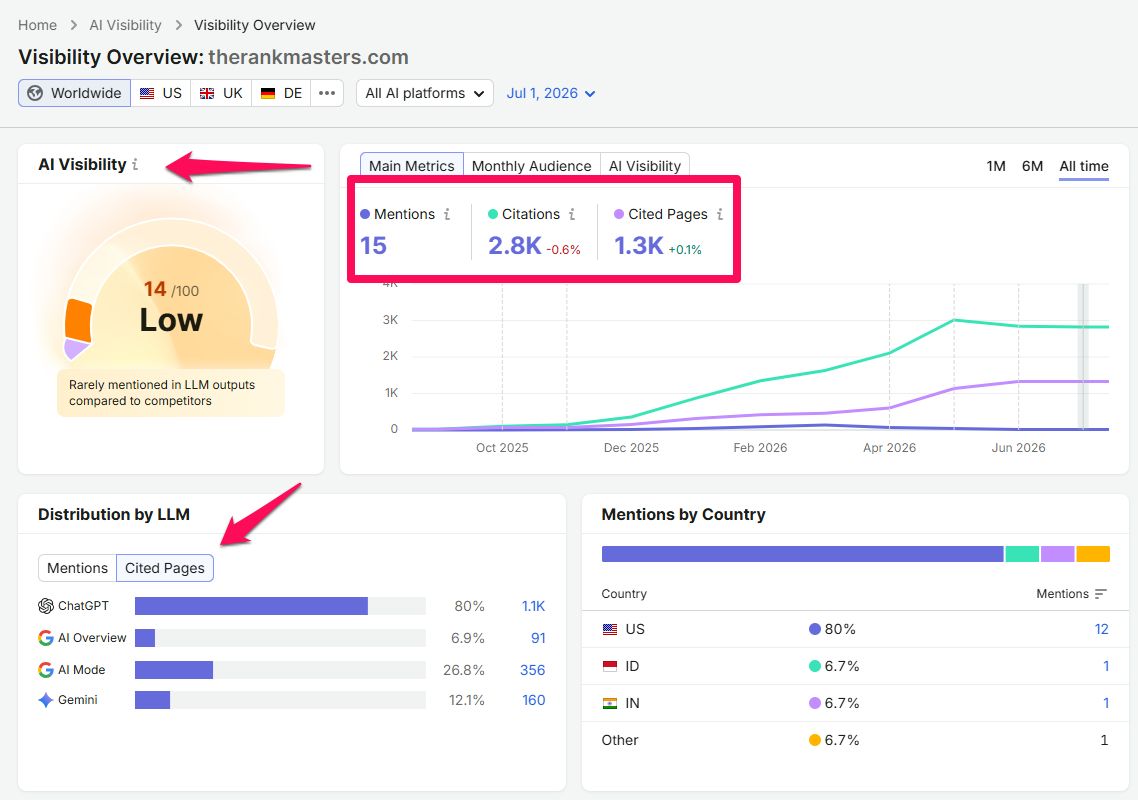Switch region to US
This screenshot has height=800, width=1138.
click(161, 93)
